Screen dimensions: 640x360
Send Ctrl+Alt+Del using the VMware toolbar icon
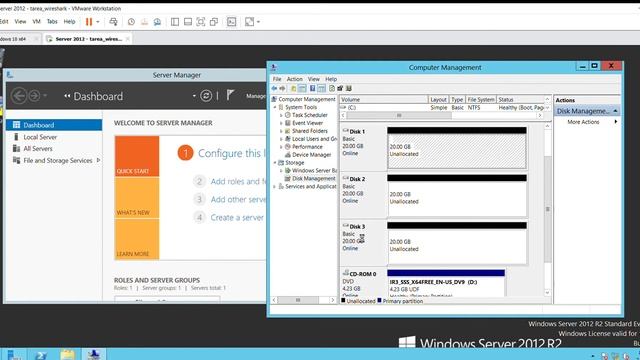tap(113, 22)
